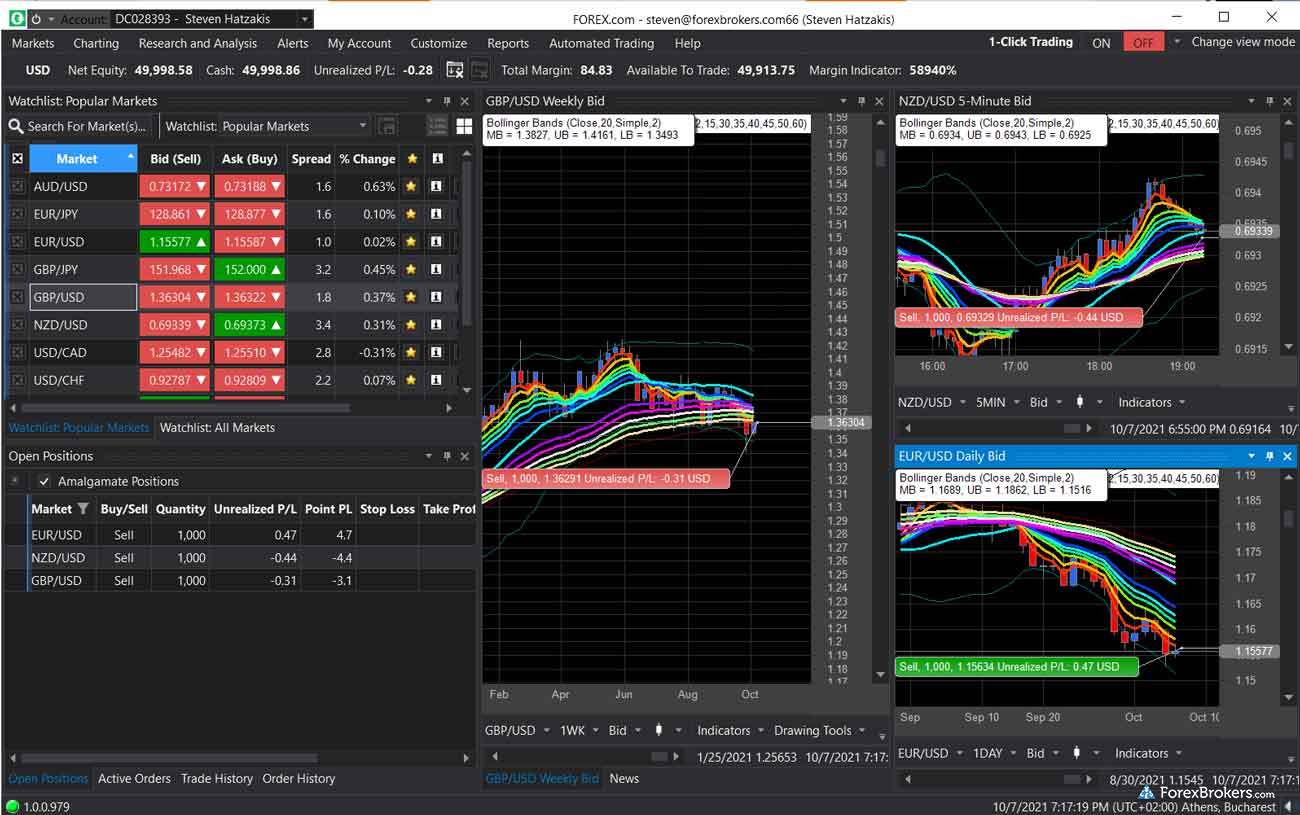Open the Automated Trading menu
The height and width of the screenshot is (815, 1300).
(601, 43)
